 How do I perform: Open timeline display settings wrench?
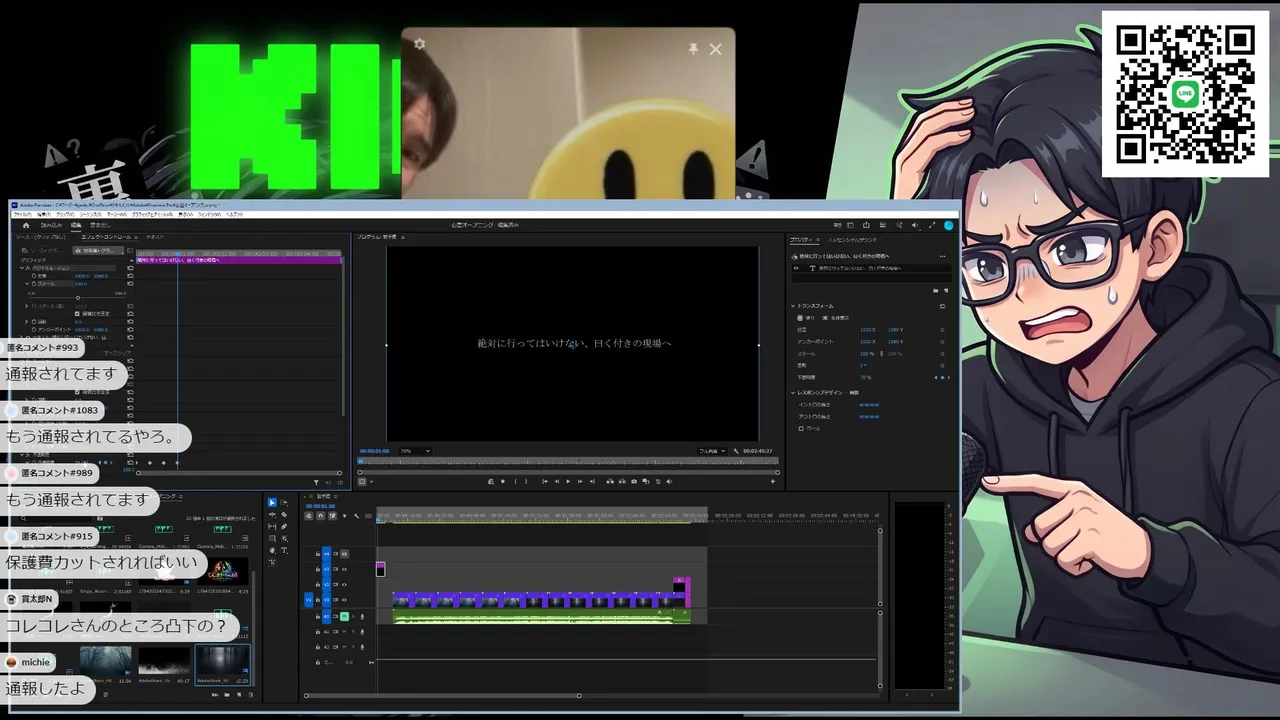click(x=356, y=516)
